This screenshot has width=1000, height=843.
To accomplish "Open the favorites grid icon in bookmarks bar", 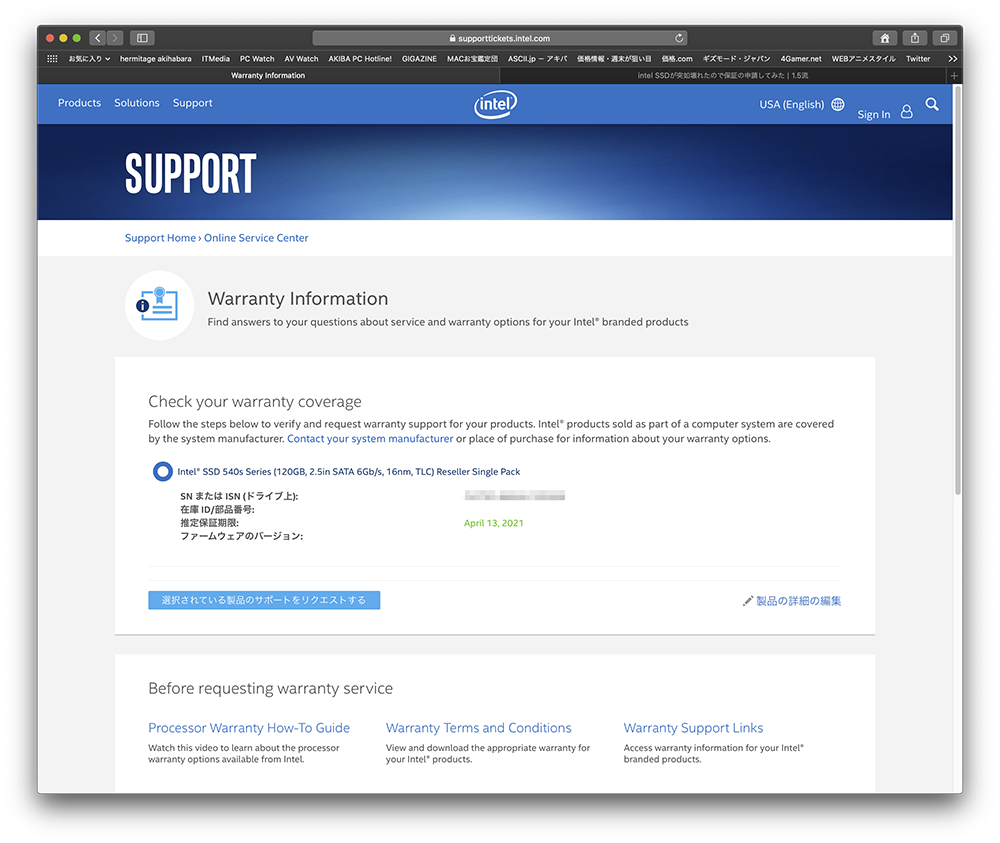I will [52, 59].
